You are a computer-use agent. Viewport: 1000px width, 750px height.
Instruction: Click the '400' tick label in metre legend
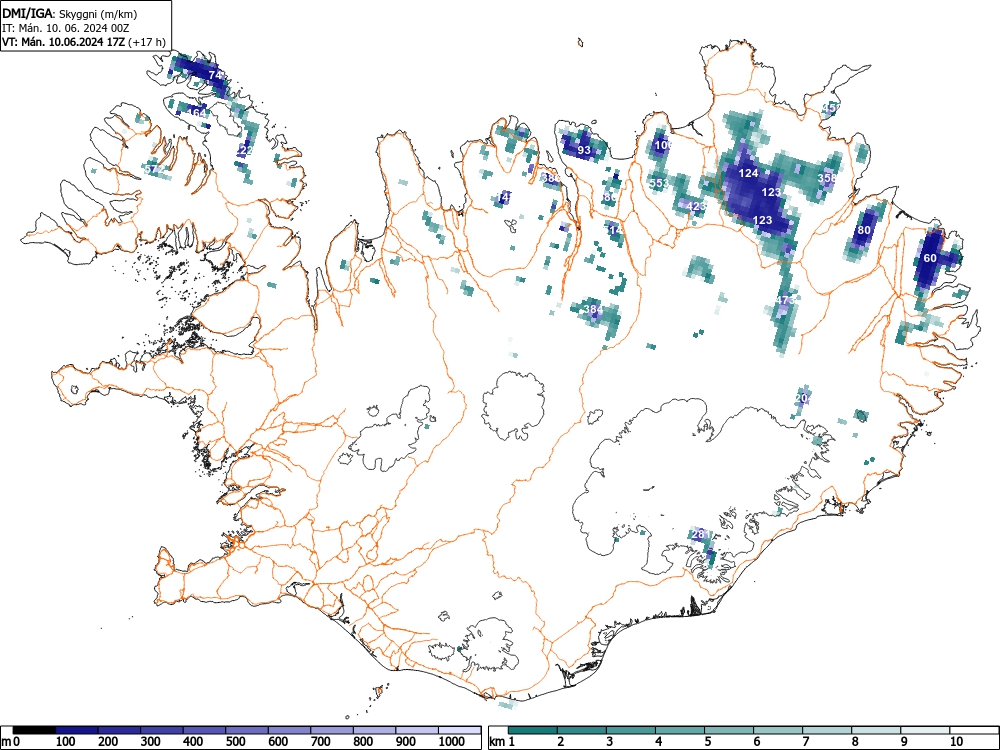pos(193,741)
